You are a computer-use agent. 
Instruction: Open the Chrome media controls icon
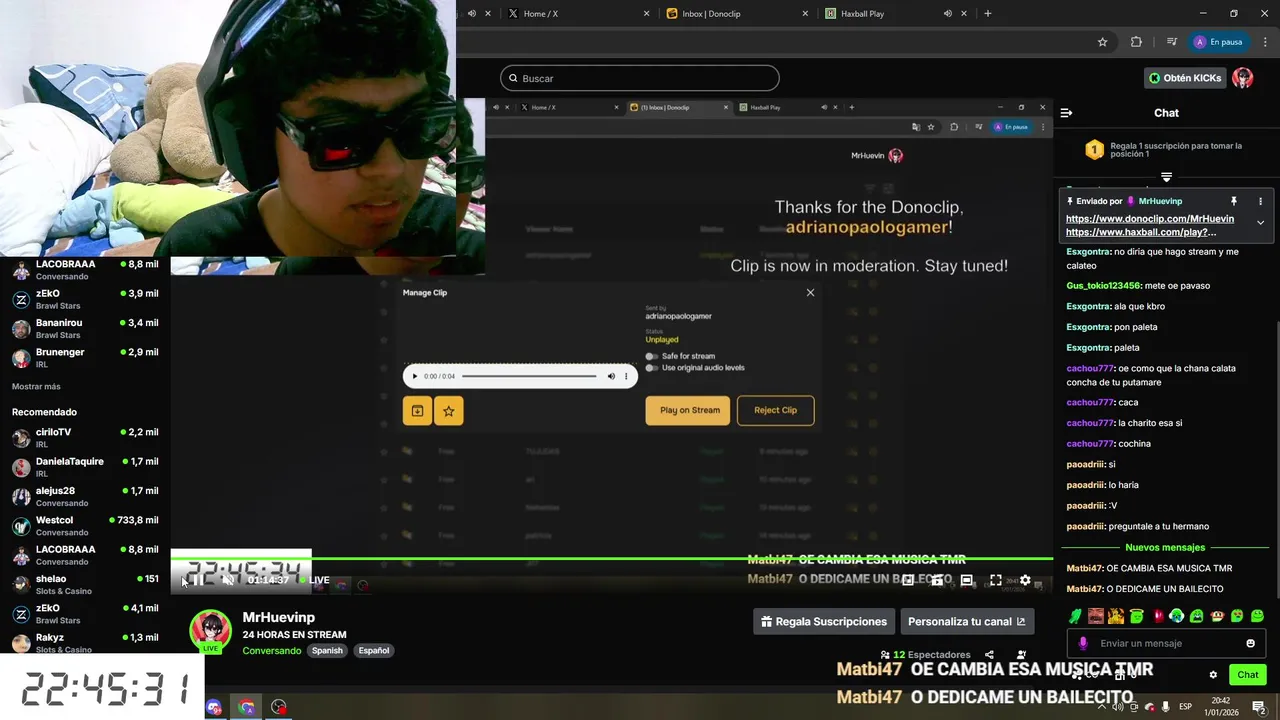click(x=1171, y=42)
